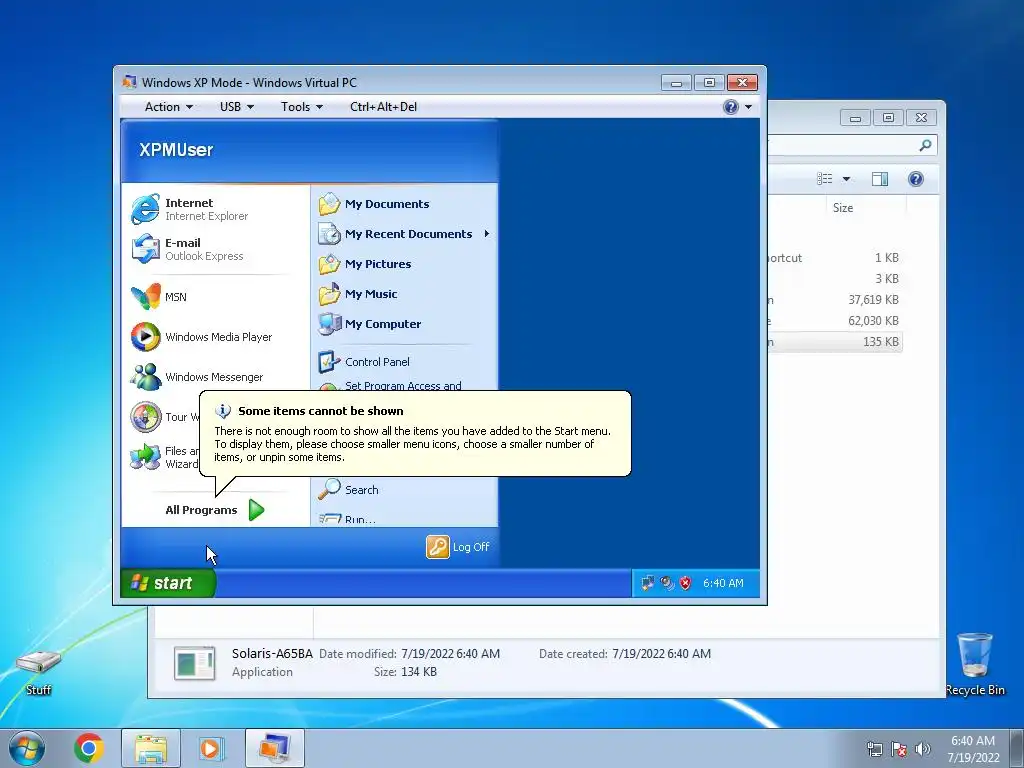
Task: Open the Windows 7 Start orb
Action: pos(27,748)
